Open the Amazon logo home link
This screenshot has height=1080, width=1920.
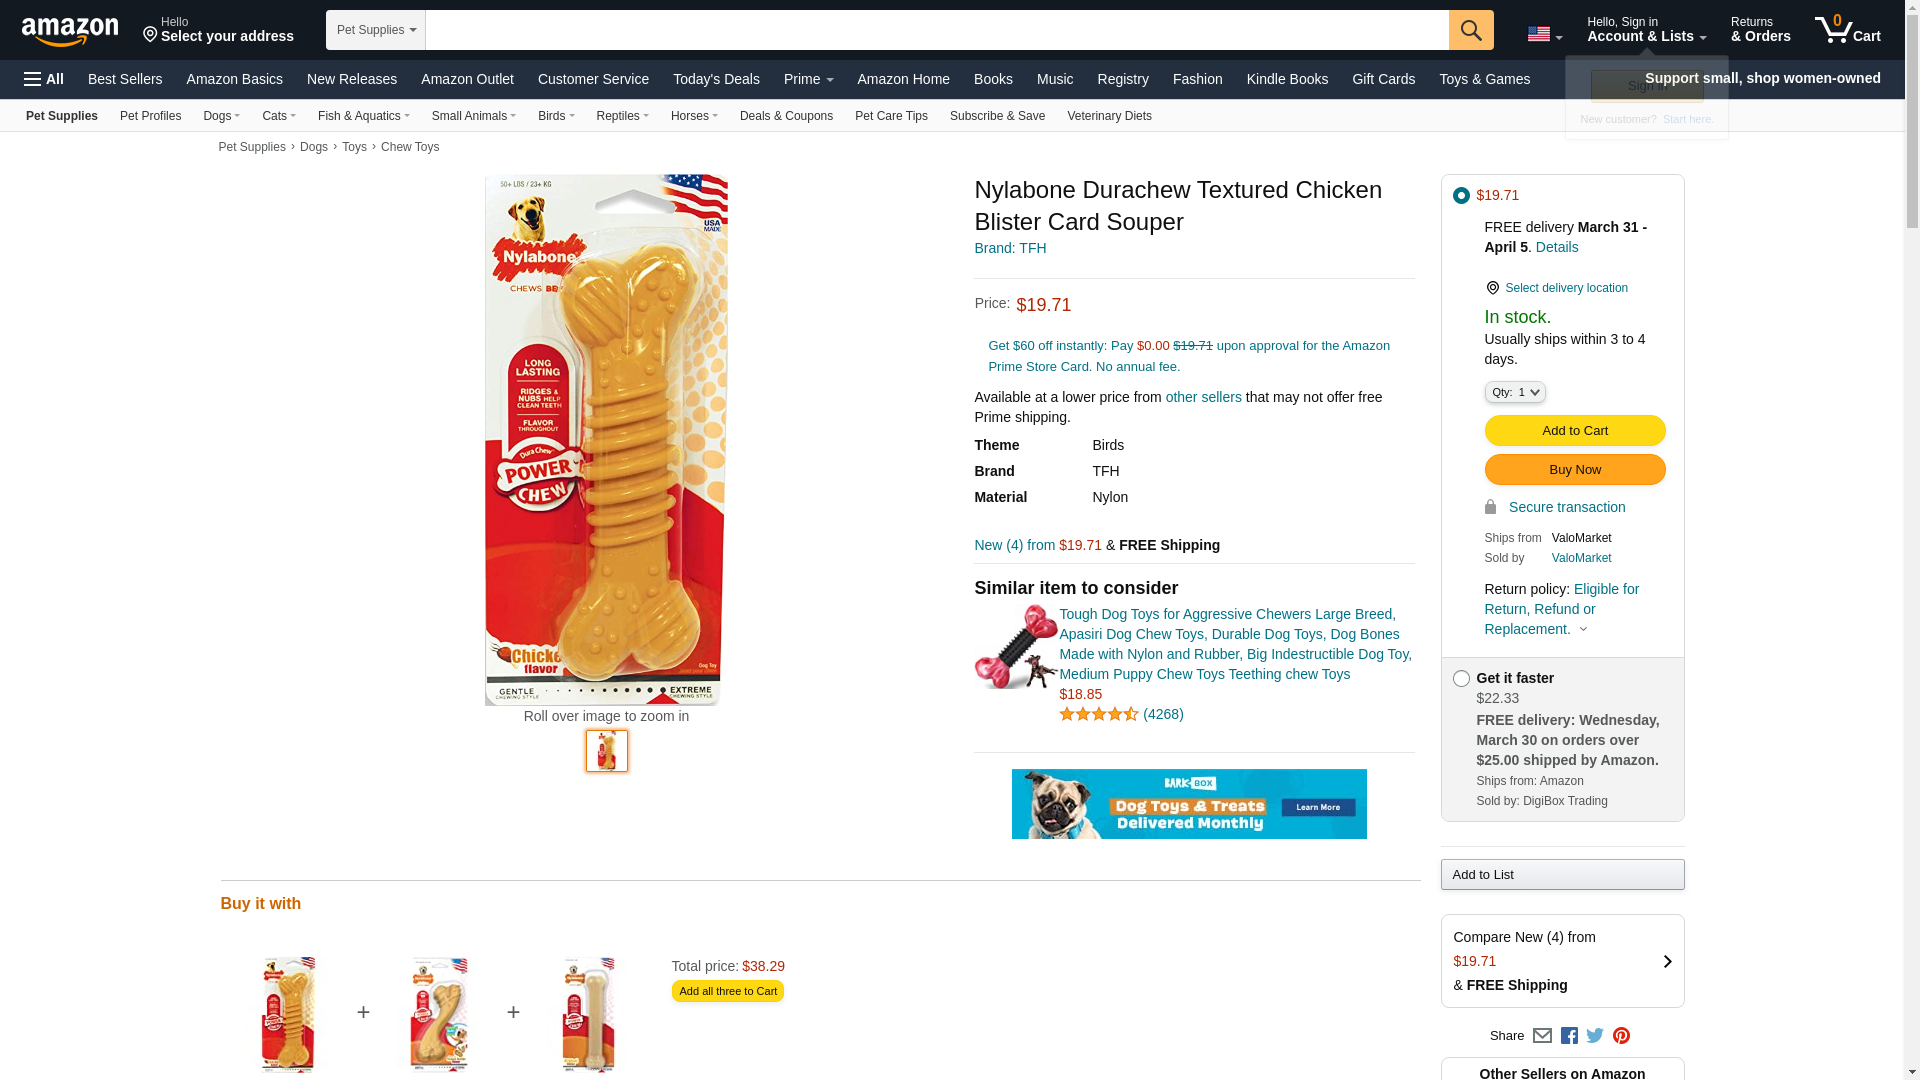tap(70, 31)
